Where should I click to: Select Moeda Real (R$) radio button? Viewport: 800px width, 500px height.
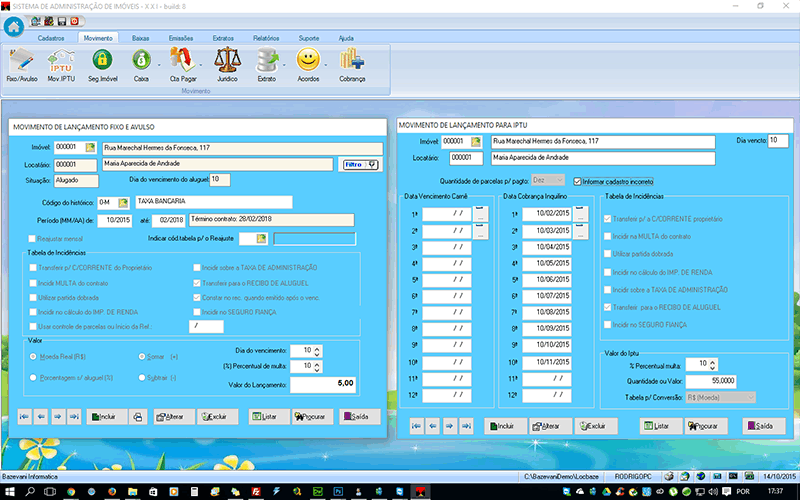tap(33, 357)
